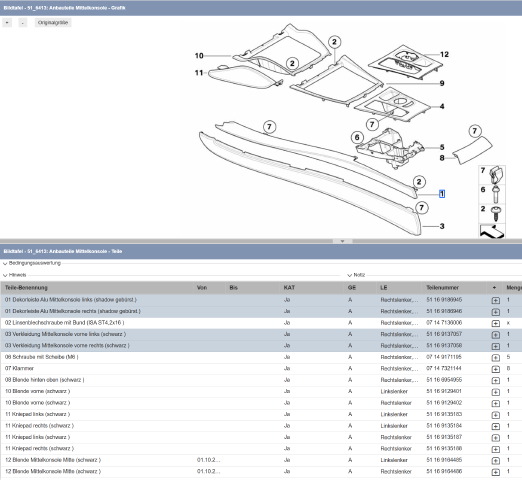Viewport: 522px width, 480px height.
Task: Add Dekorleiste Alu Mittelkonsole rechts to list
Action: pos(495,312)
